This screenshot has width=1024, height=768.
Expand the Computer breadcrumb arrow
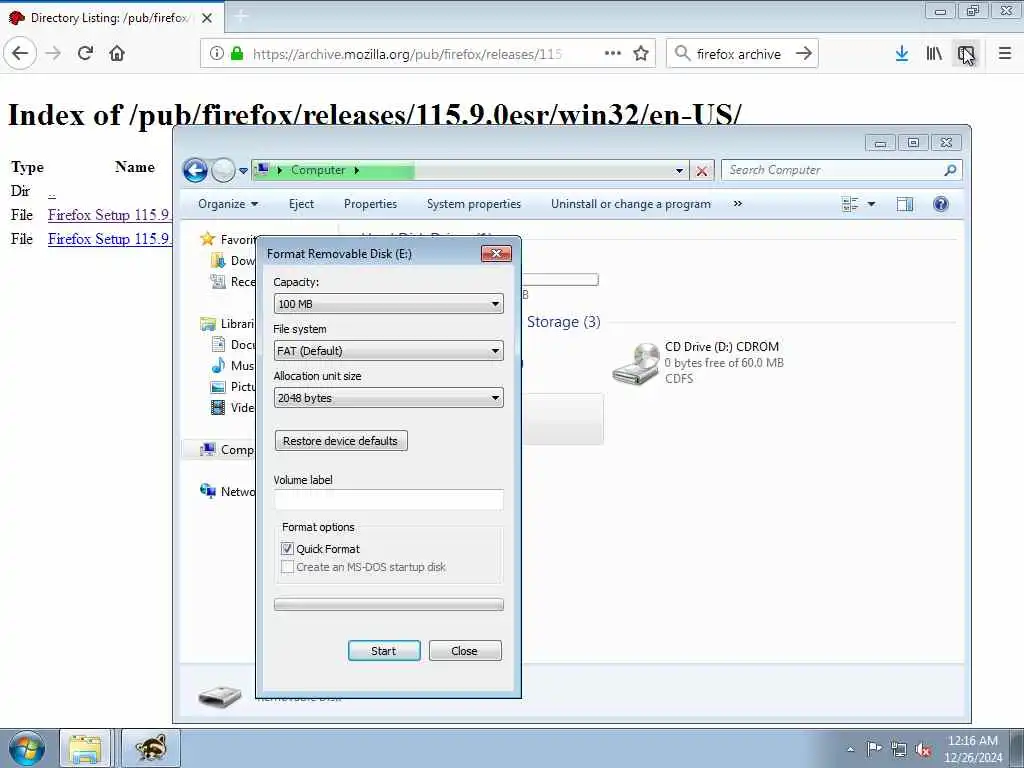coord(357,170)
